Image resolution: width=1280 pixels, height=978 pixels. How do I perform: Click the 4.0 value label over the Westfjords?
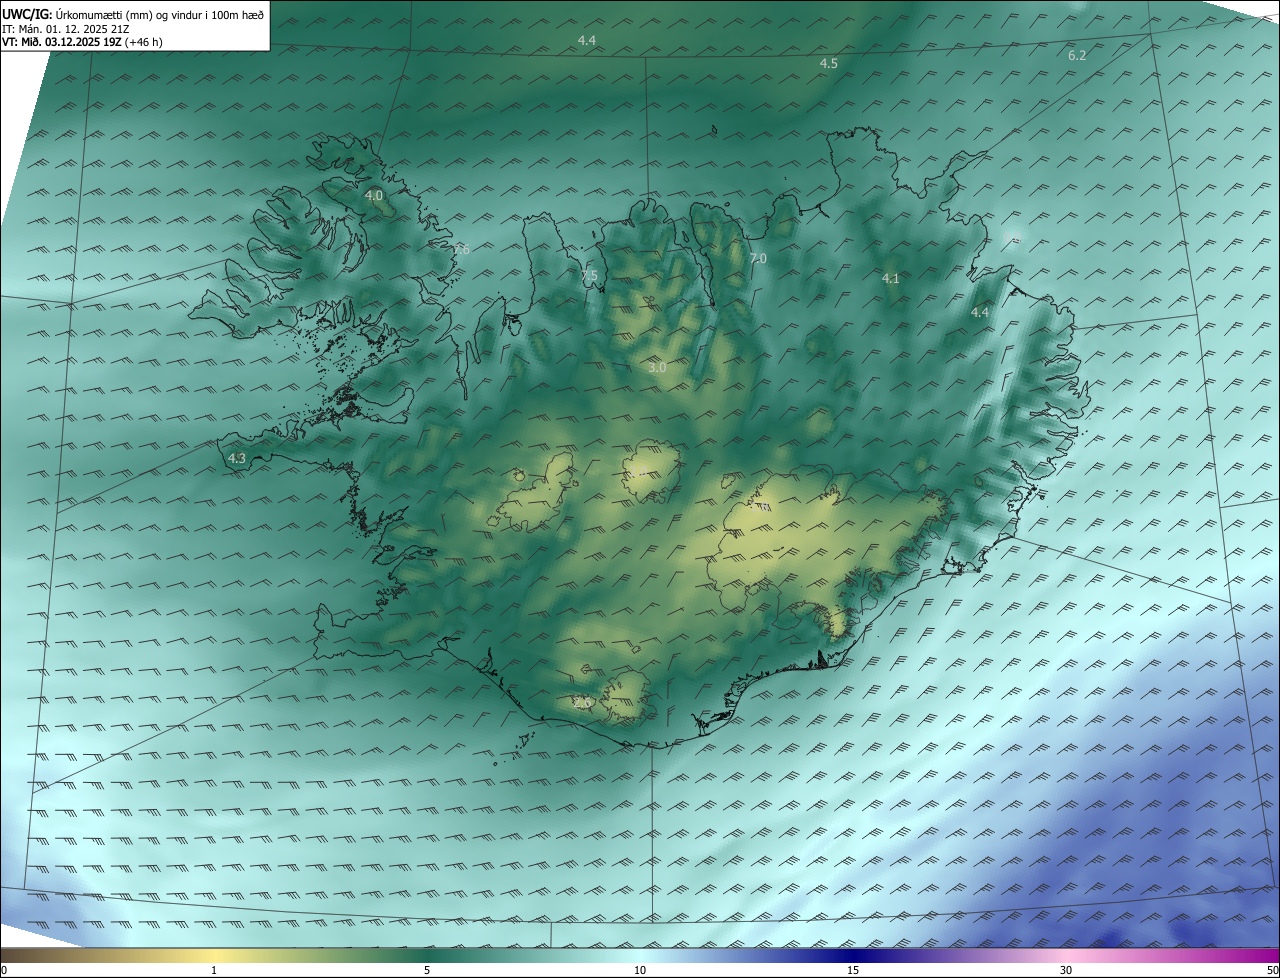click(373, 196)
